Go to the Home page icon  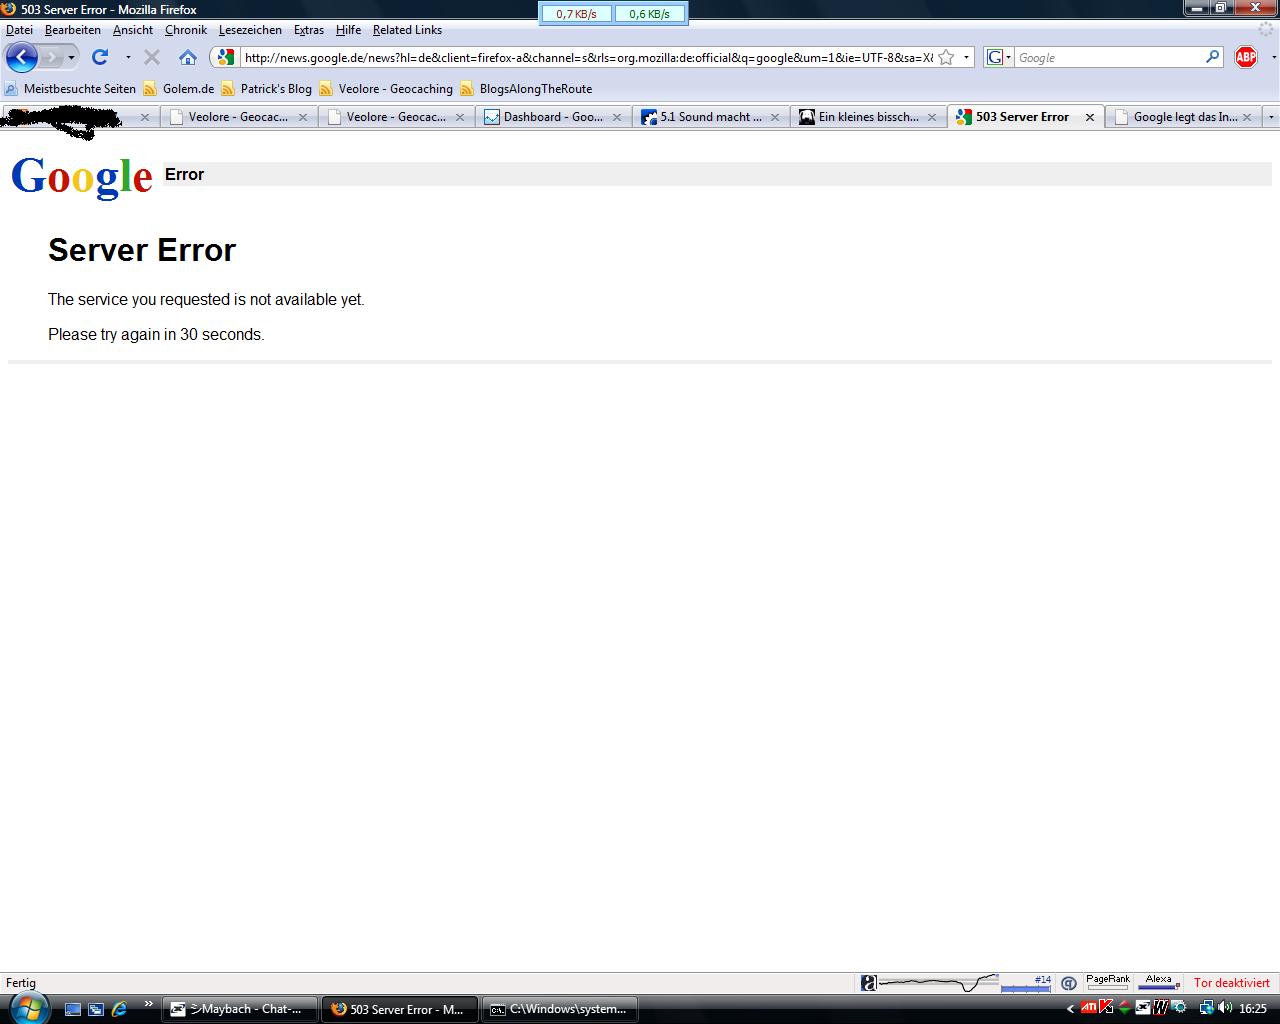pyautogui.click(x=188, y=57)
